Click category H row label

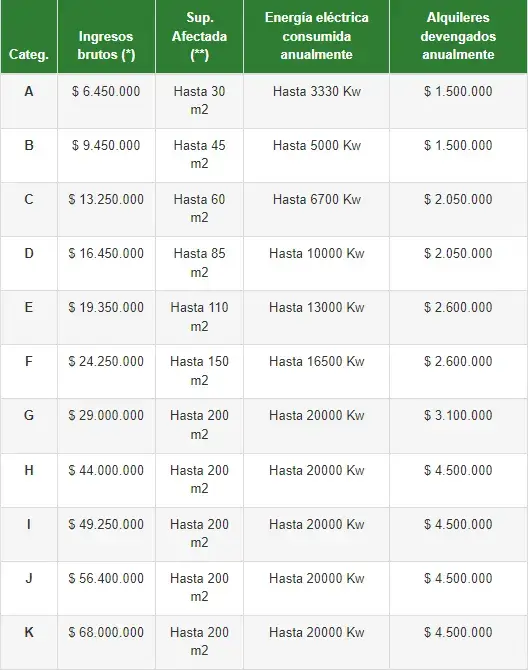tap(29, 470)
